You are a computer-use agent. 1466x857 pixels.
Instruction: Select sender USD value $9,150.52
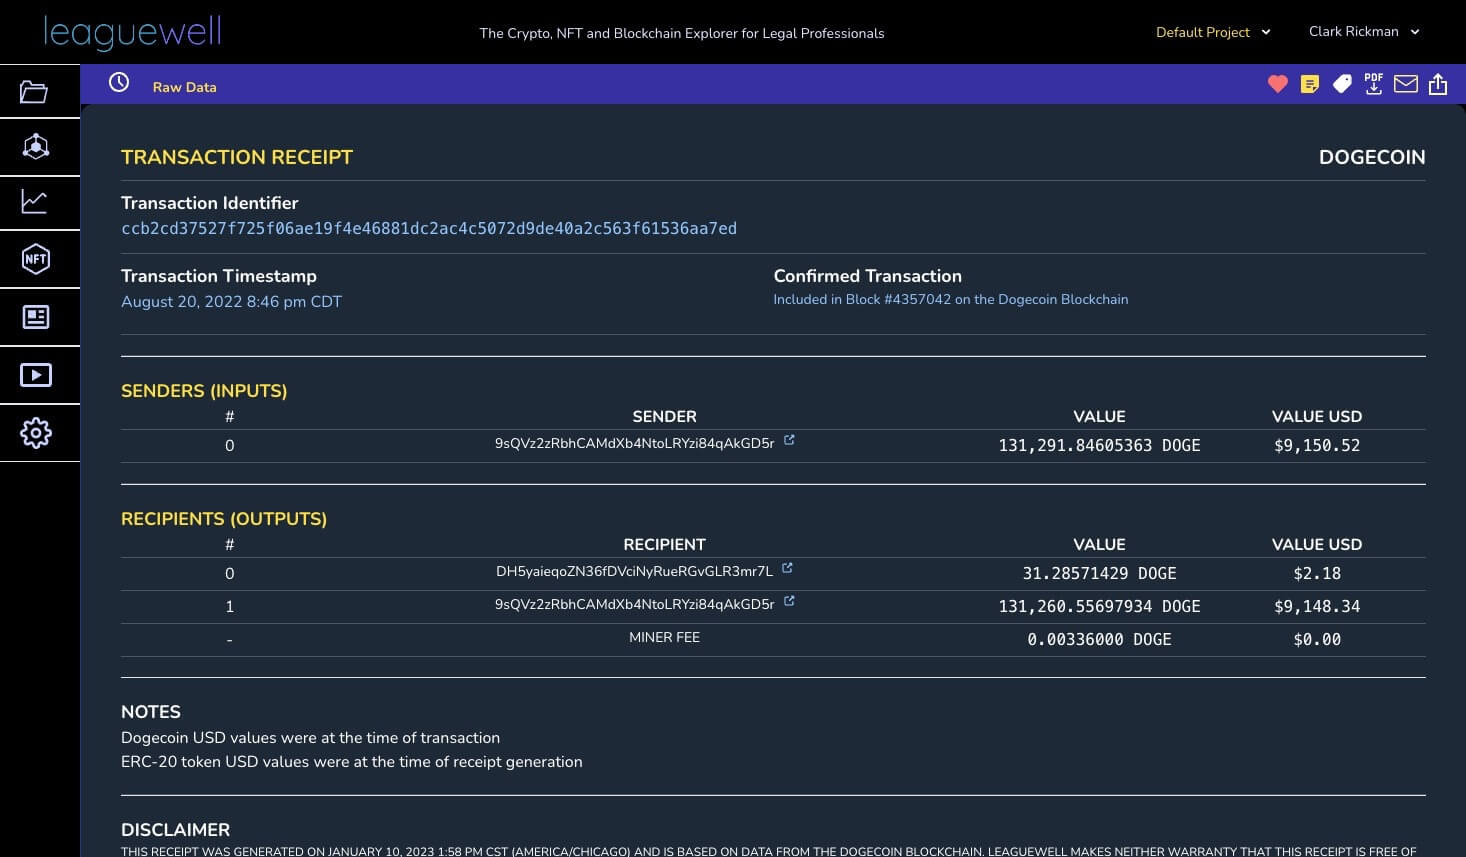click(1317, 445)
